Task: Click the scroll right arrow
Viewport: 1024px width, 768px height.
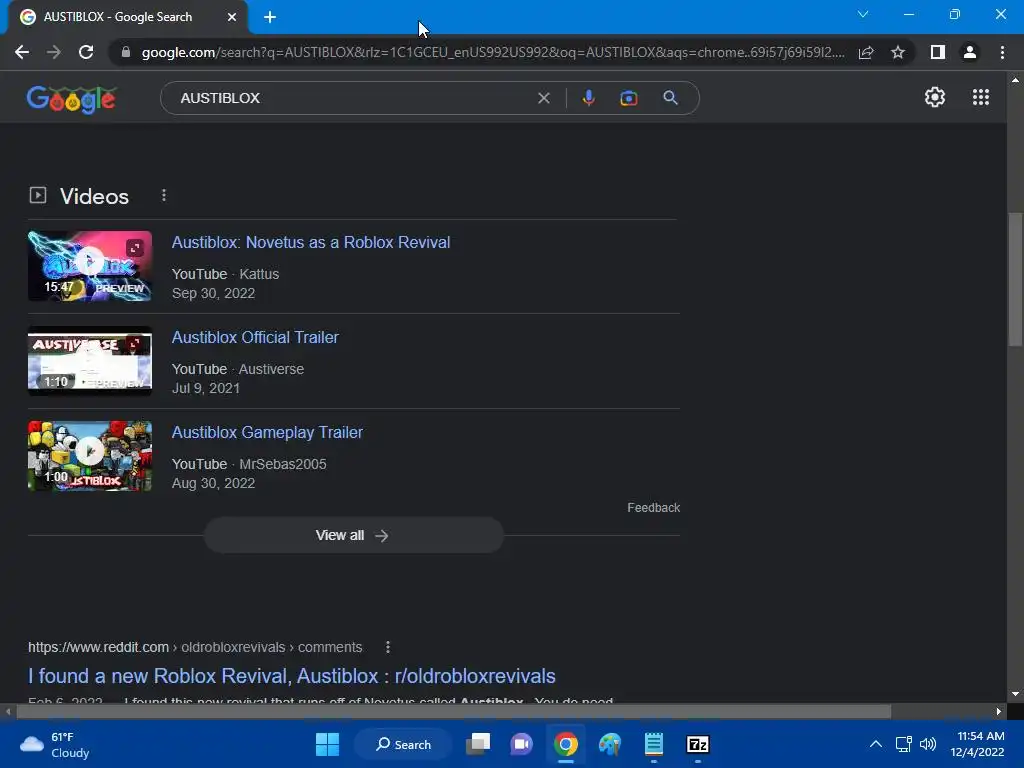Action: point(999,711)
